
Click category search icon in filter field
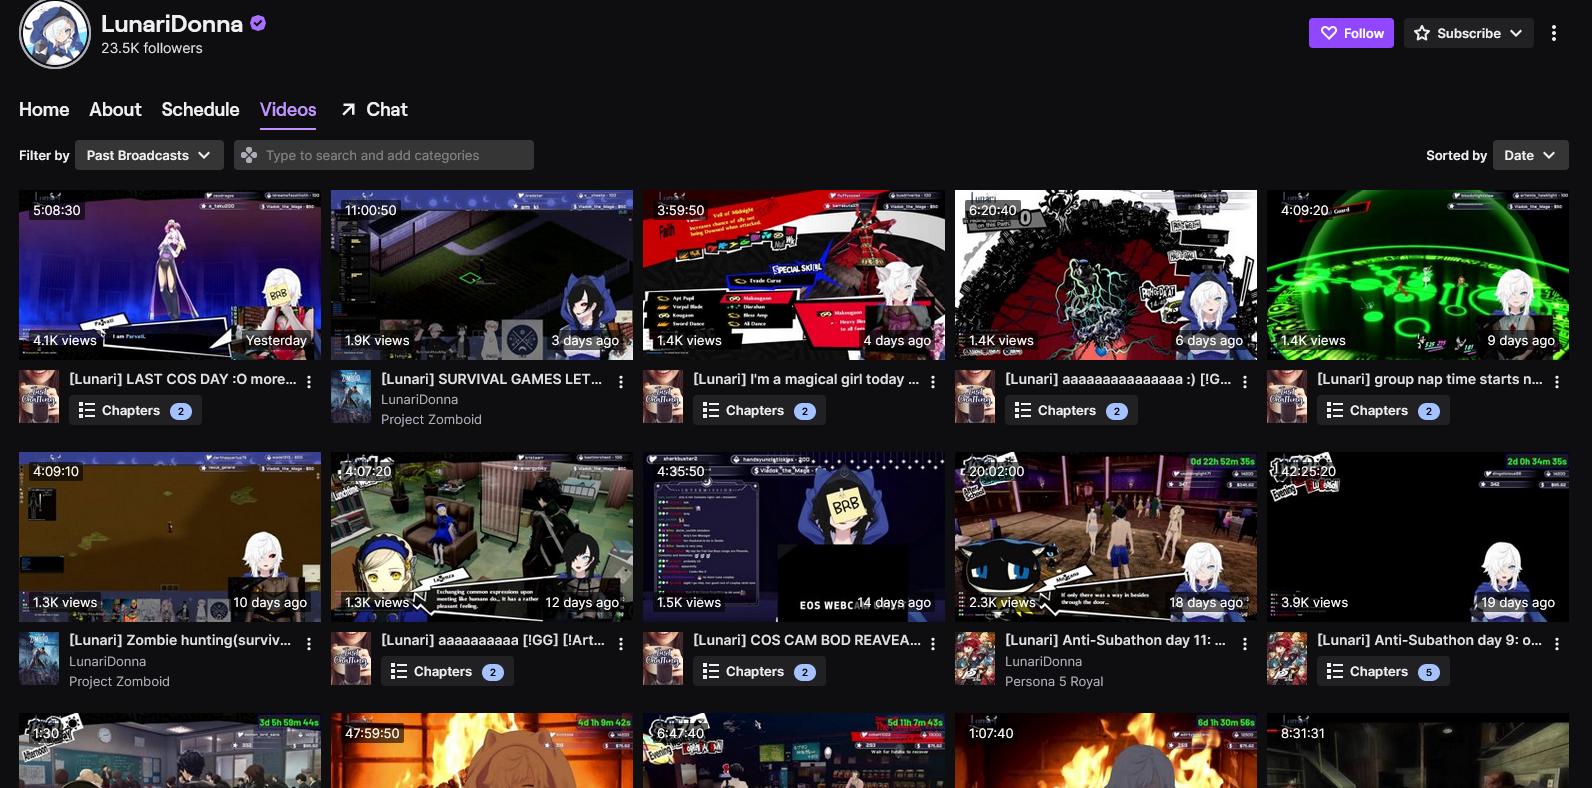[x=249, y=155]
